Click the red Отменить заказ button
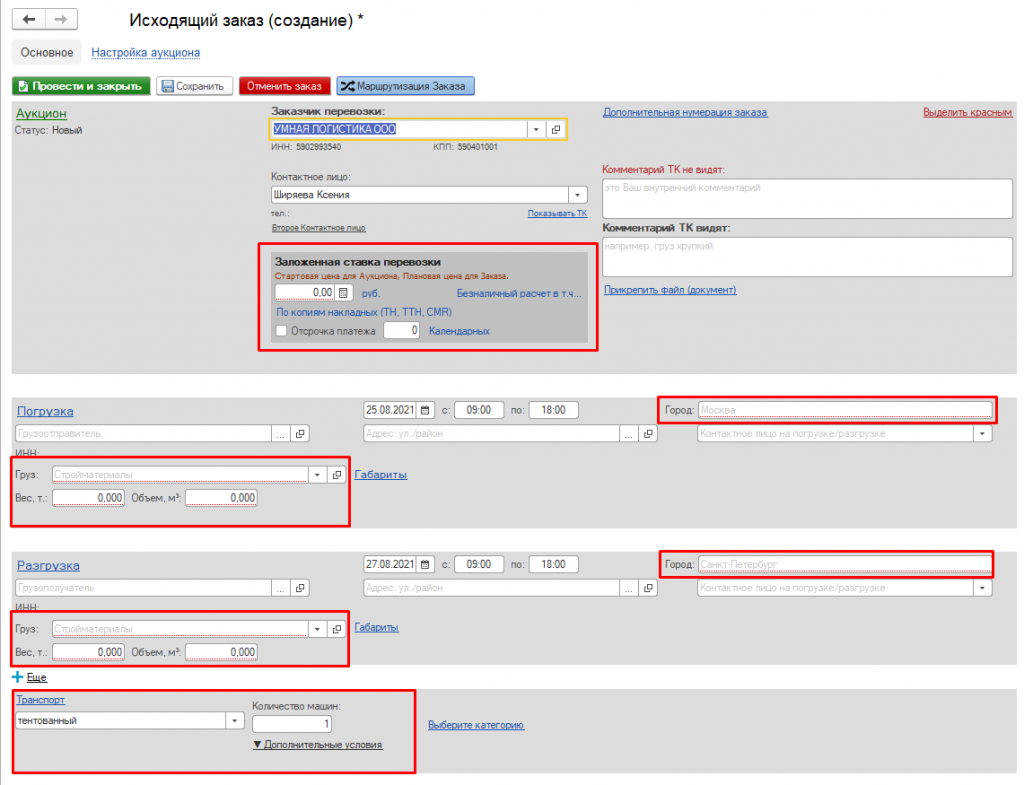1024x785 pixels. click(285, 86)
